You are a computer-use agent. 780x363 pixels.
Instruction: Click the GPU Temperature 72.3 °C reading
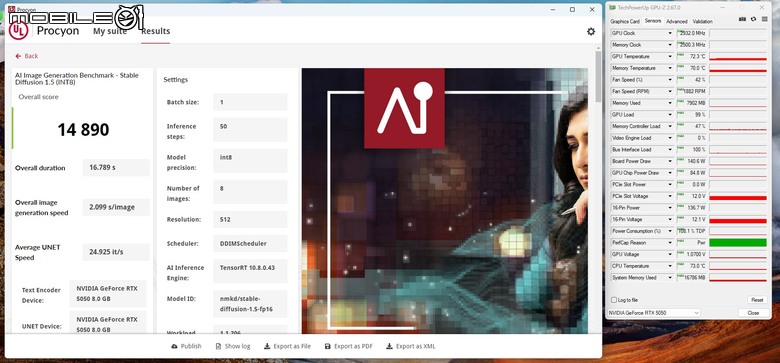click(x=692, y=57)
